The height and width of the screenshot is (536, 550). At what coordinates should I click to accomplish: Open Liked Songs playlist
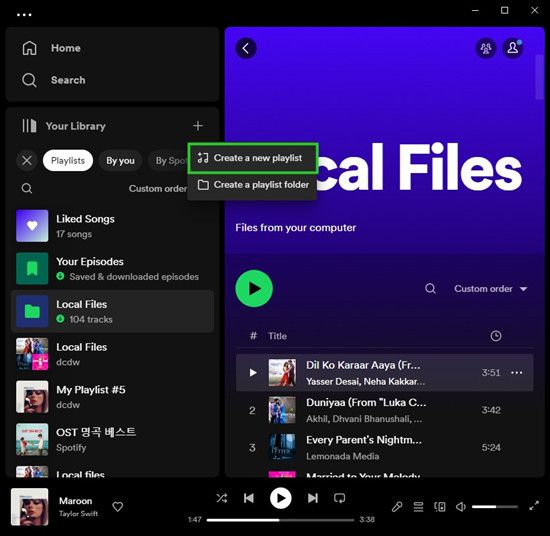coord(113,226)
